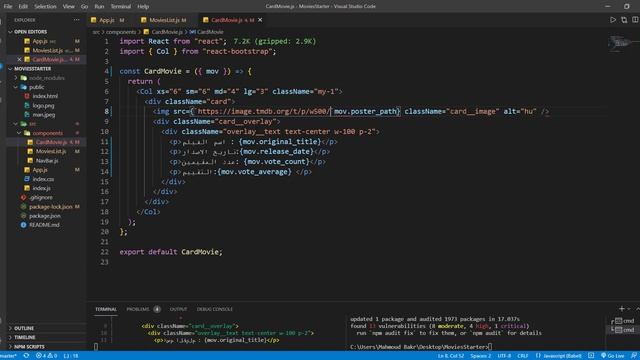Open Explorer more actions ellipsis

tap(76, 20)
